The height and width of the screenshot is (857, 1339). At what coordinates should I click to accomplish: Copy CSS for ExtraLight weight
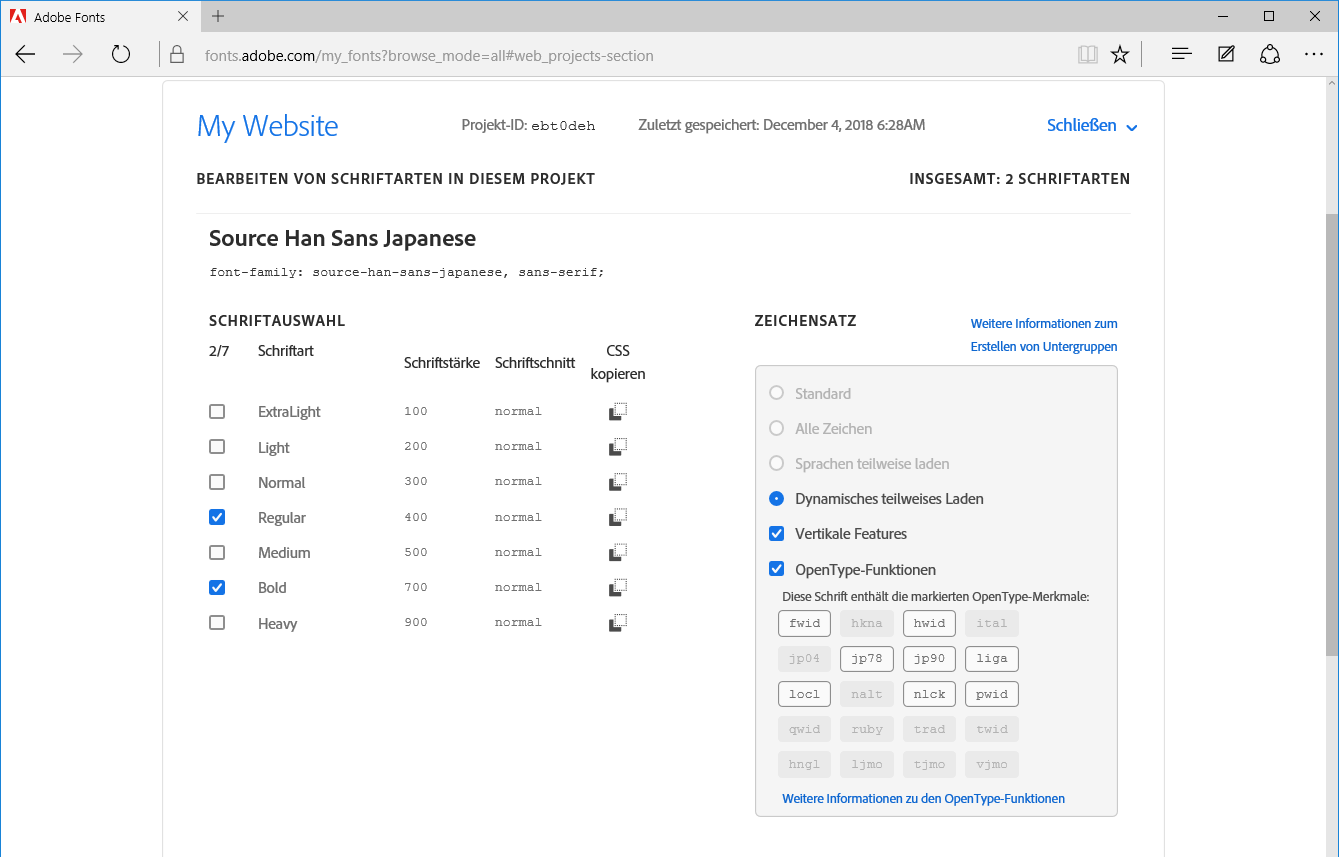click(618, 411)
